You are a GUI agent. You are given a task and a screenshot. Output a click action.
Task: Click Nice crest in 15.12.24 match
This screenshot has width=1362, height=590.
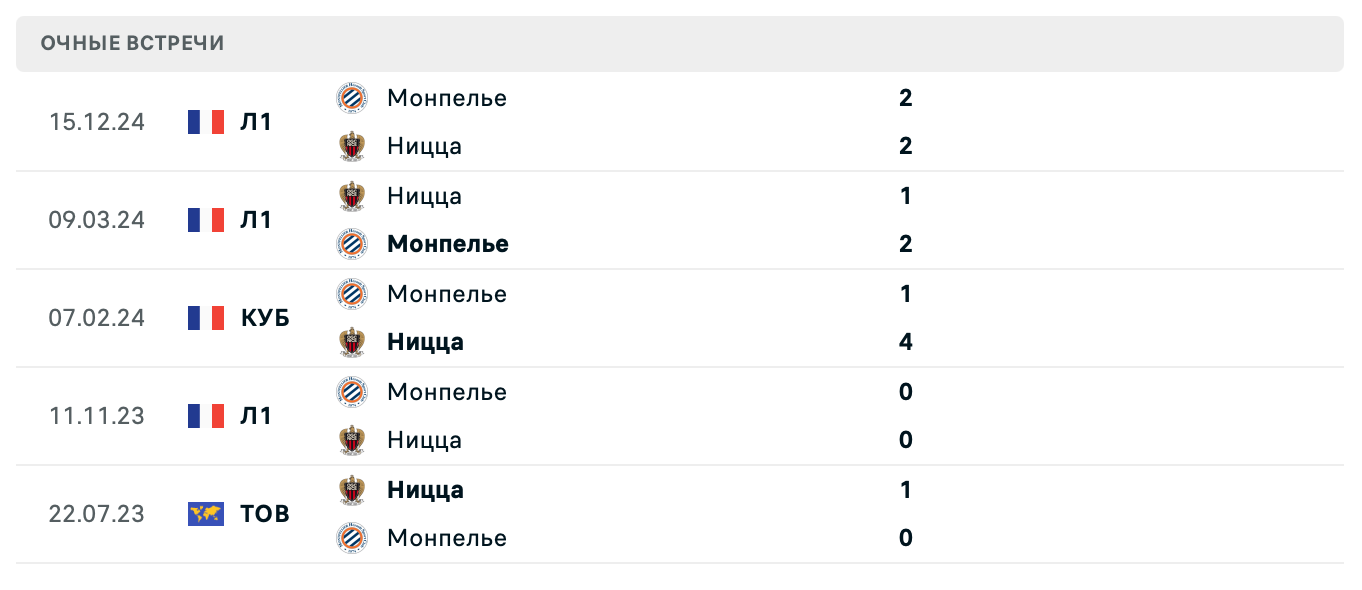(352, 146)
